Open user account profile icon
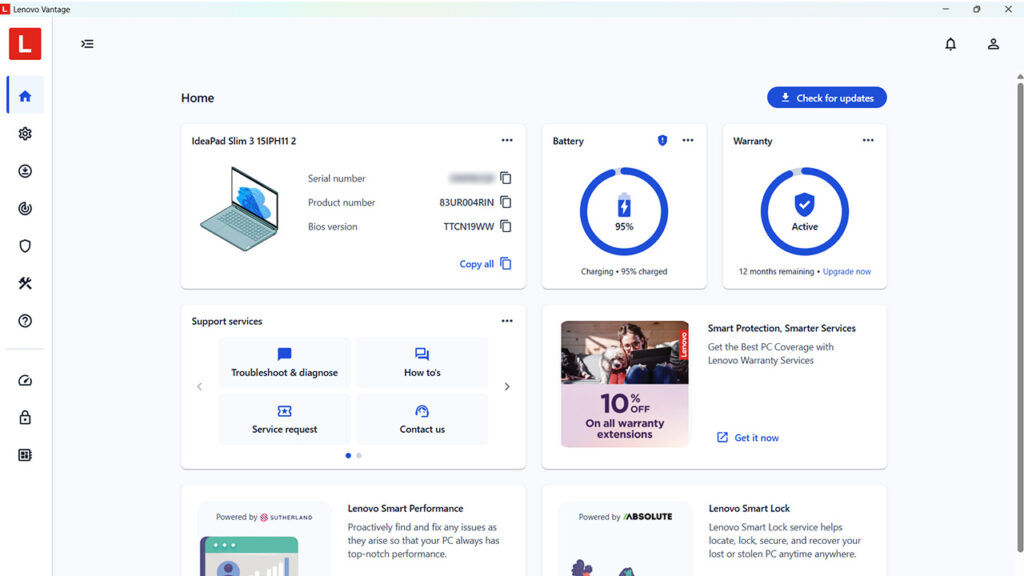Viewport: 1024px width, 576px height. 993,44
